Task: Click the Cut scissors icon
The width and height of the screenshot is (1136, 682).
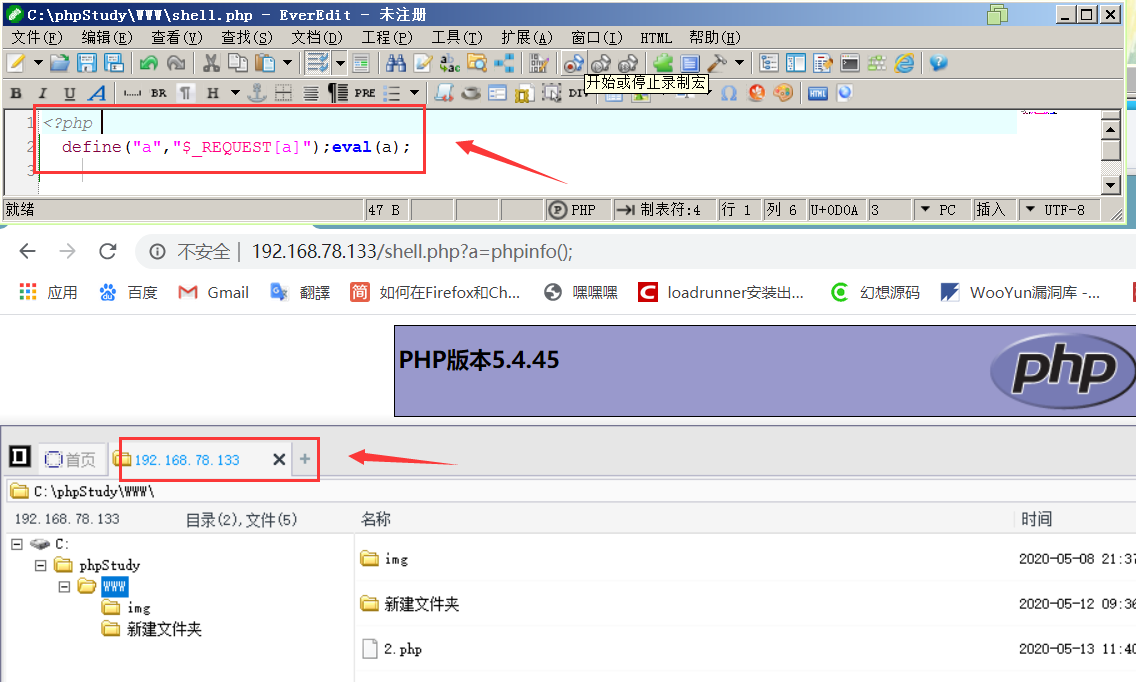Action: coord(211,64)
